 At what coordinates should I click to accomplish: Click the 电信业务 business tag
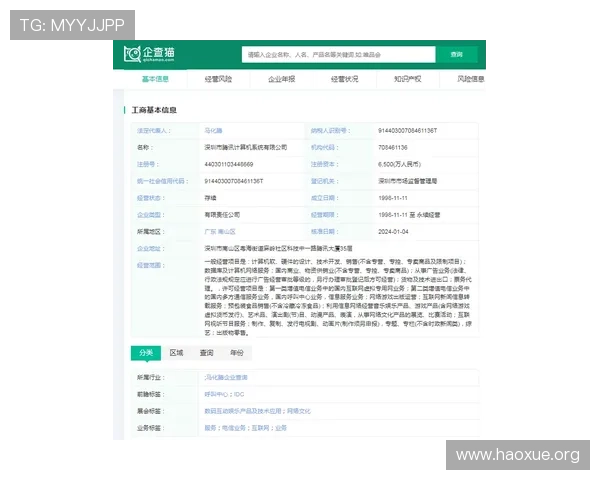[x=234, y=428]
